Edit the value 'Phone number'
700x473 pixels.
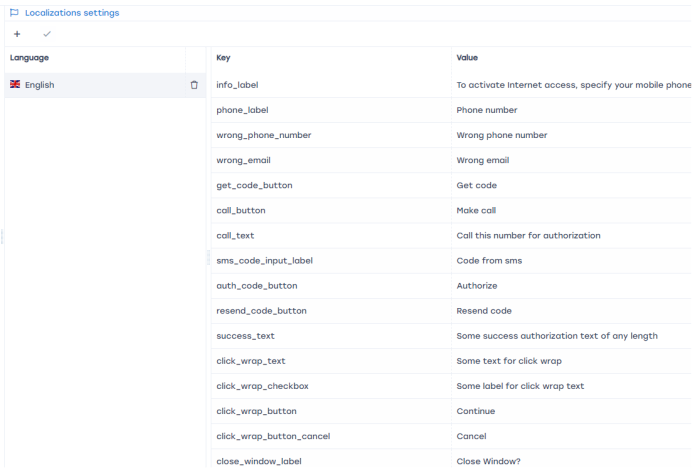point(487,110)
